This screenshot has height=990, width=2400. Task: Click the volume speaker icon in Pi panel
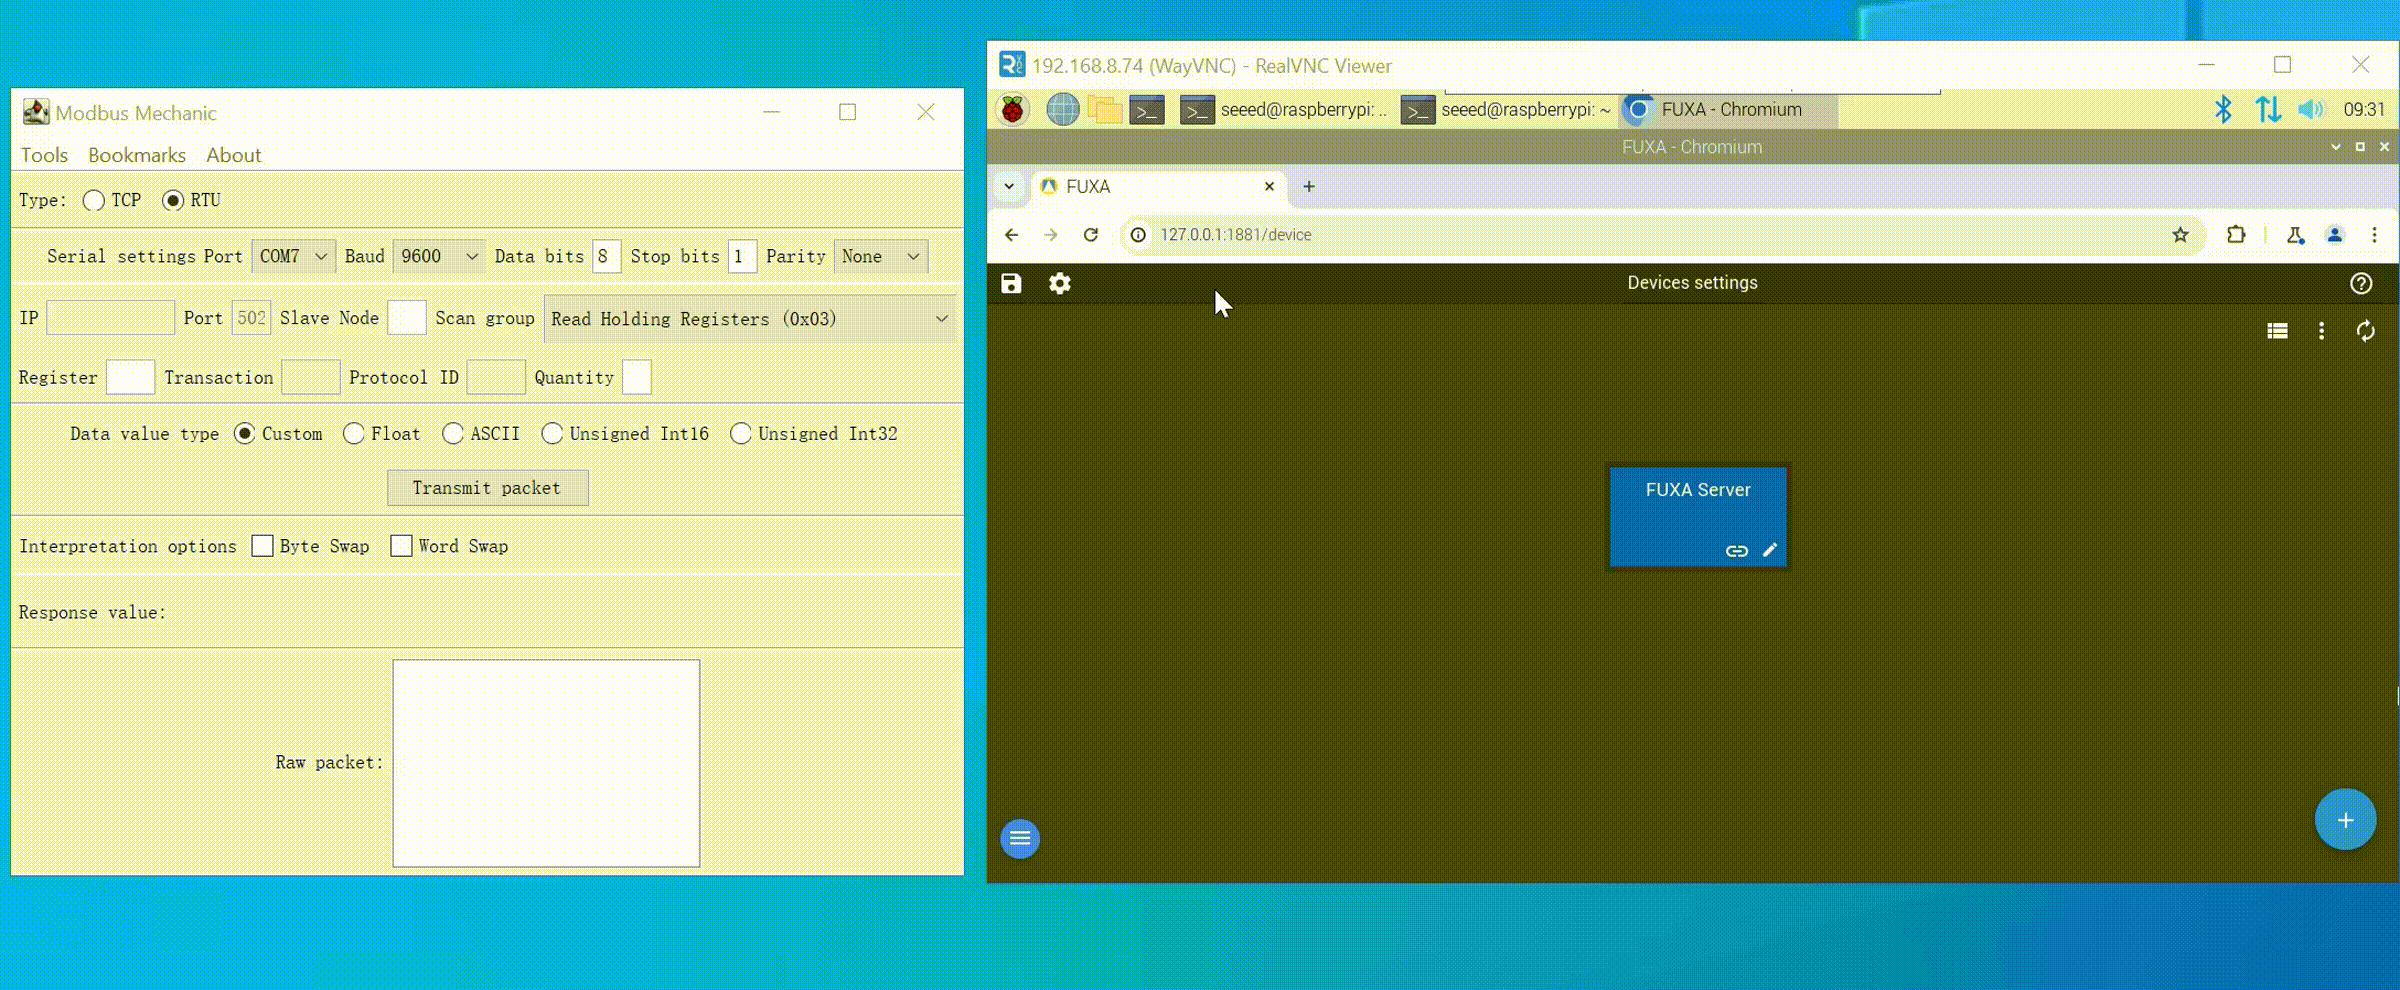[2310, 110]
